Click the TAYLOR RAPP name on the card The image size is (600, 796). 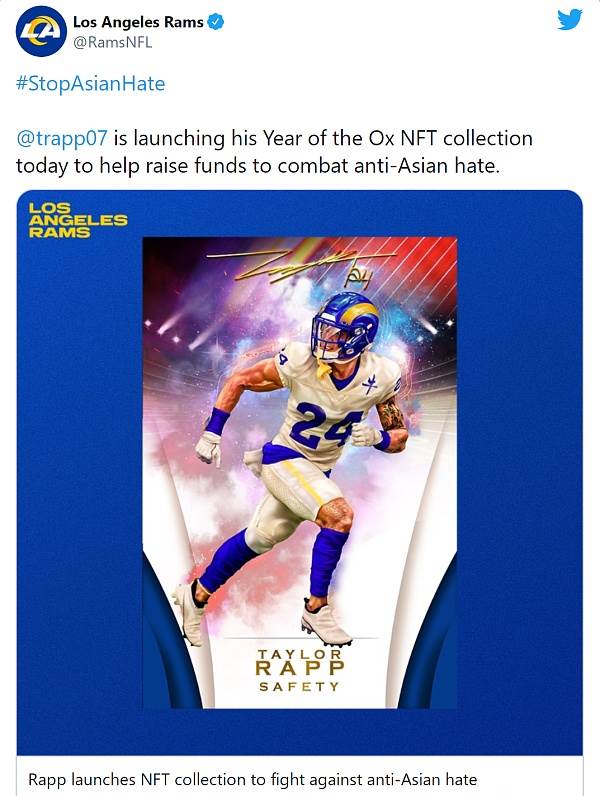click(x=299, y=662)
